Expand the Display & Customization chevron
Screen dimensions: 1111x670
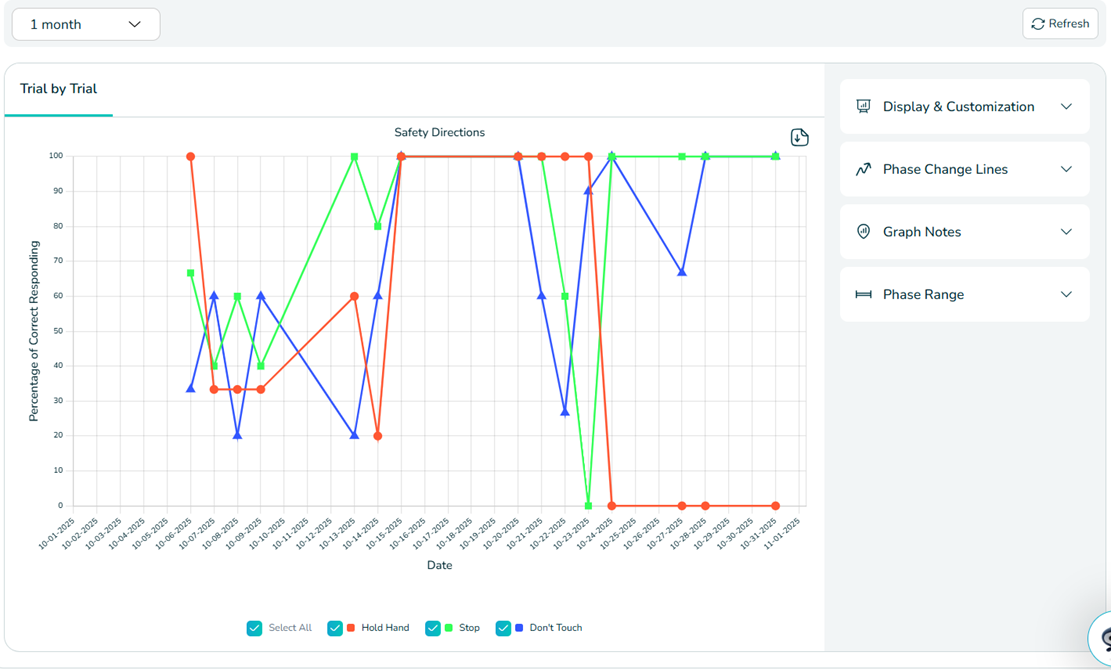(1066, 107)
